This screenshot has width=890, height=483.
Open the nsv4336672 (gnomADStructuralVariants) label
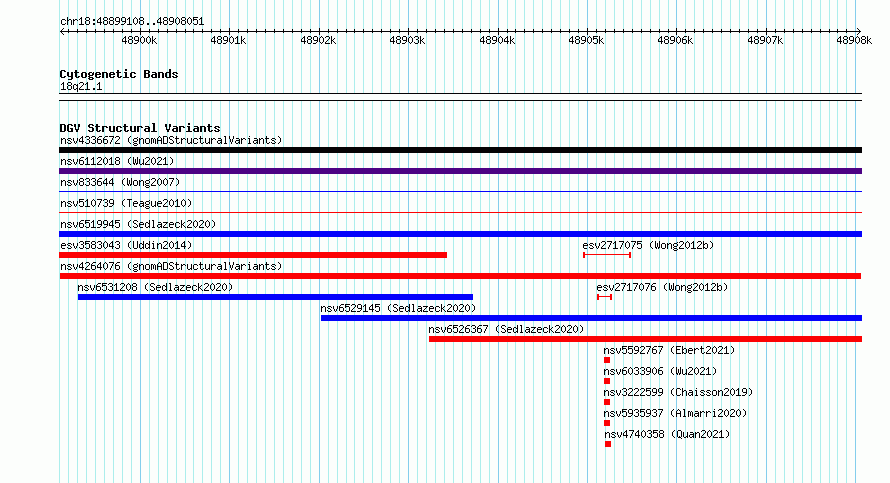[171, 140]
